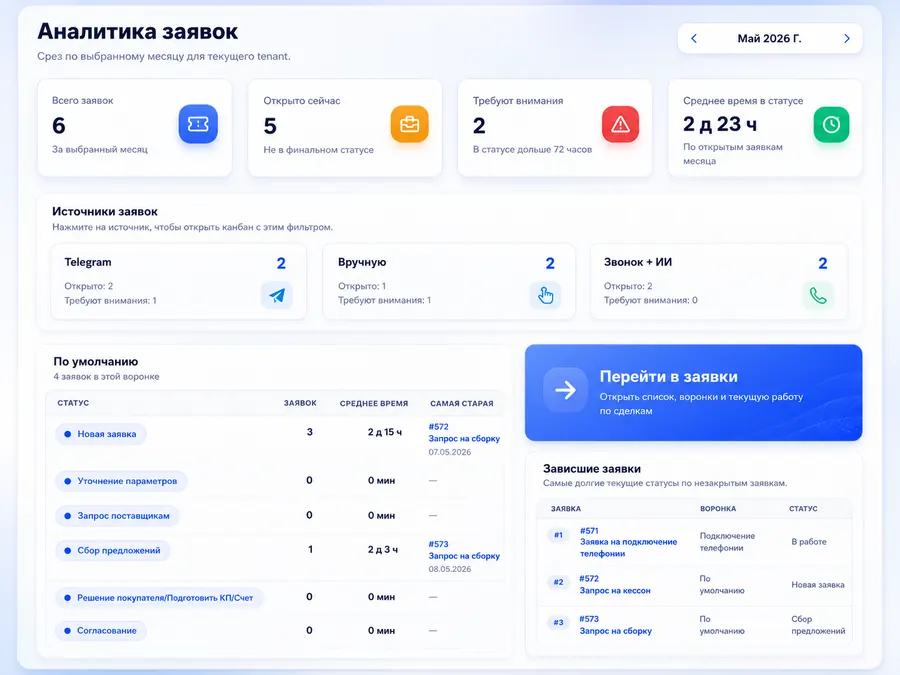Click the hand pointer icon in Вручную card
900x675 pixels.
[545, 295]
